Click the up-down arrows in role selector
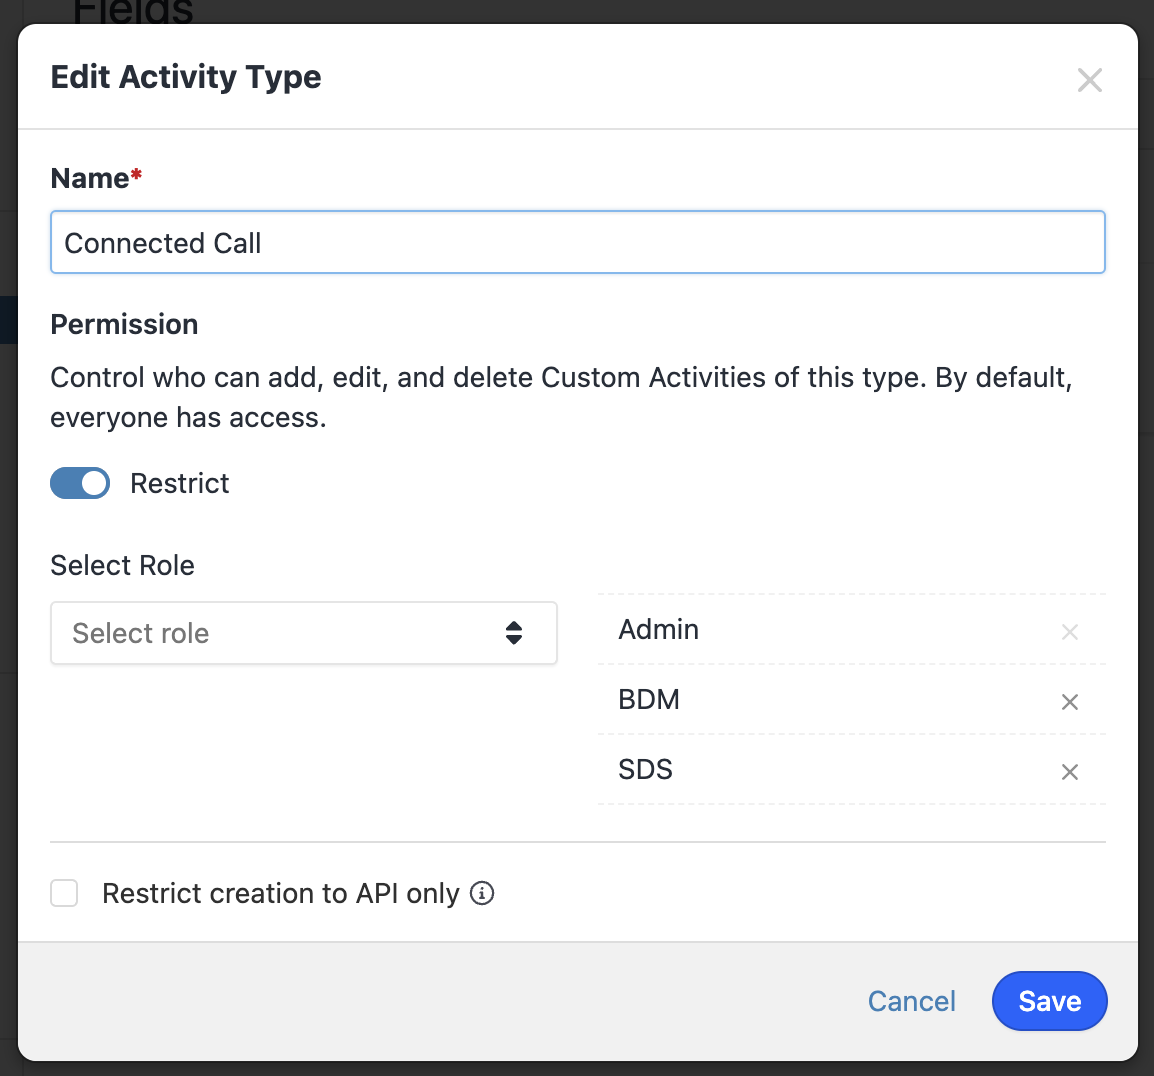Viewport: 1154px width, 1076px height. click(514, 633)
